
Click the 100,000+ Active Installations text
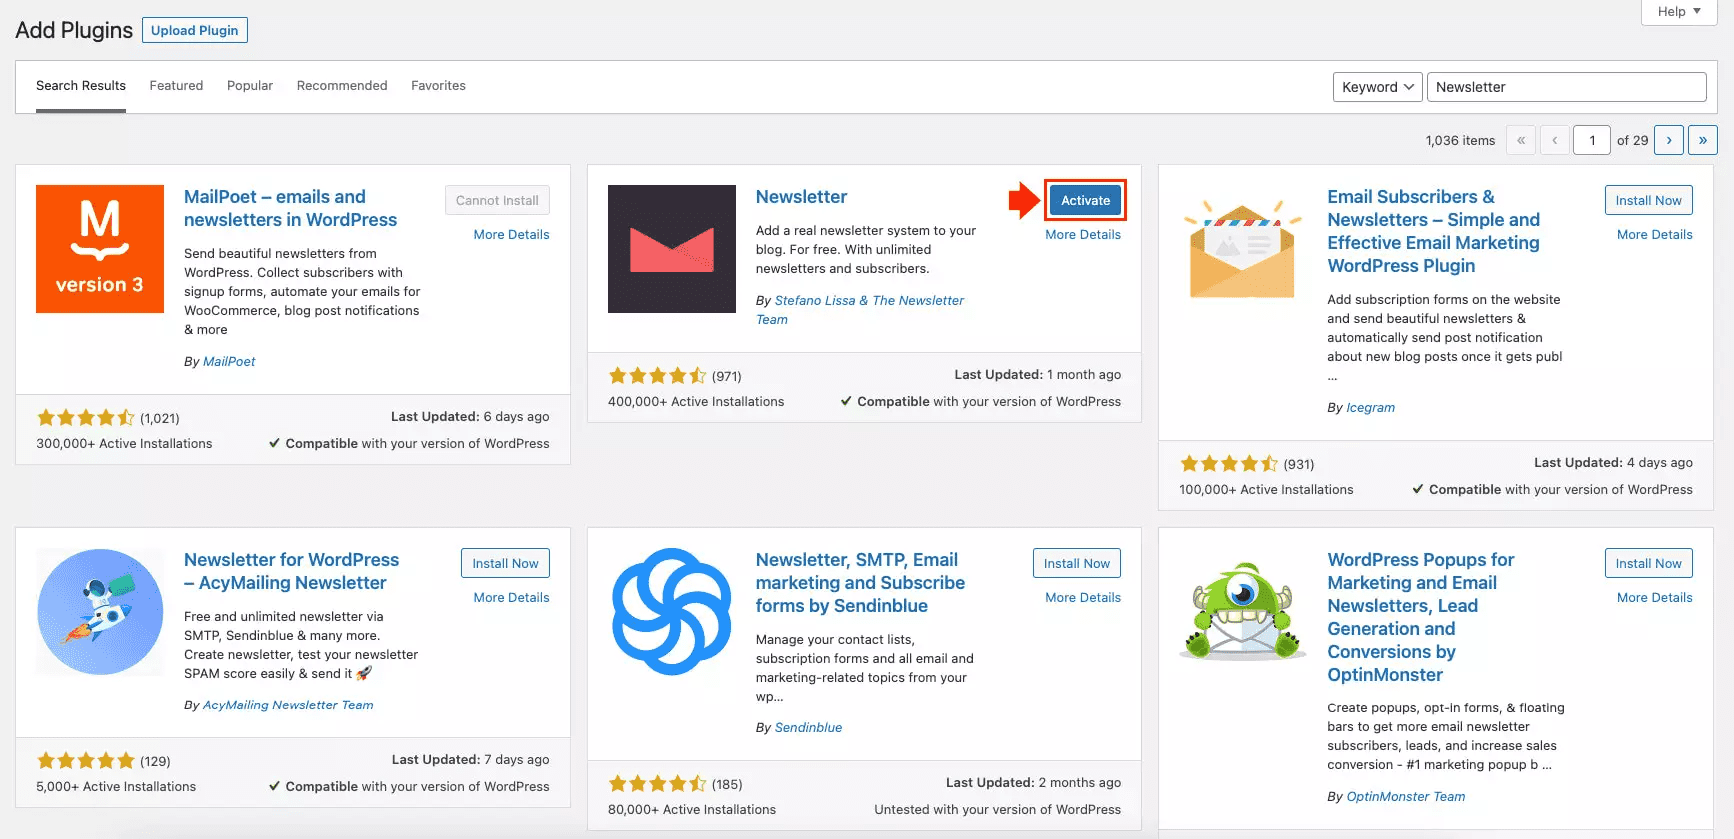click(1266, 489)
